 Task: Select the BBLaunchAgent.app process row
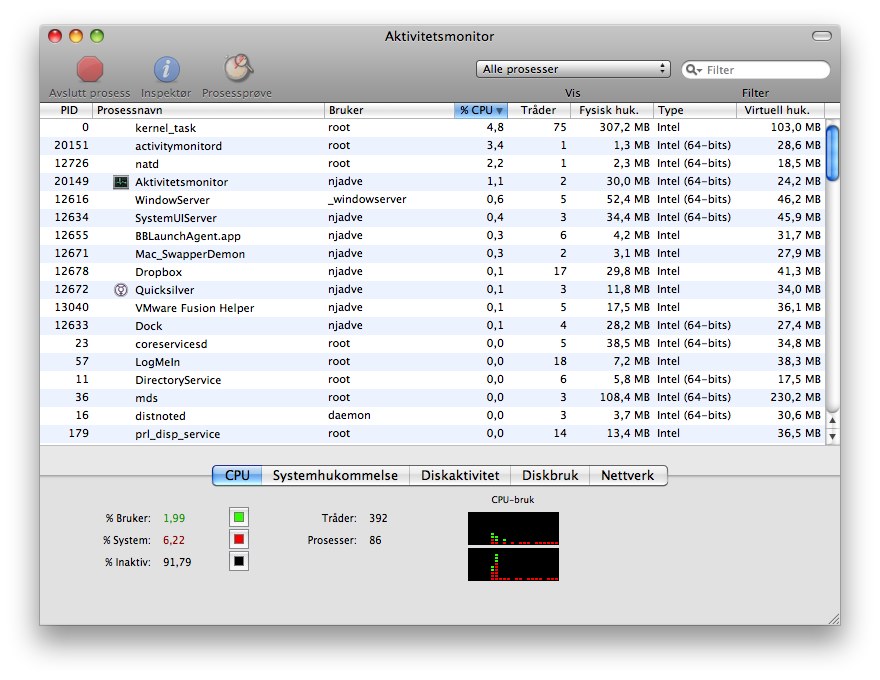coord(433,236)
